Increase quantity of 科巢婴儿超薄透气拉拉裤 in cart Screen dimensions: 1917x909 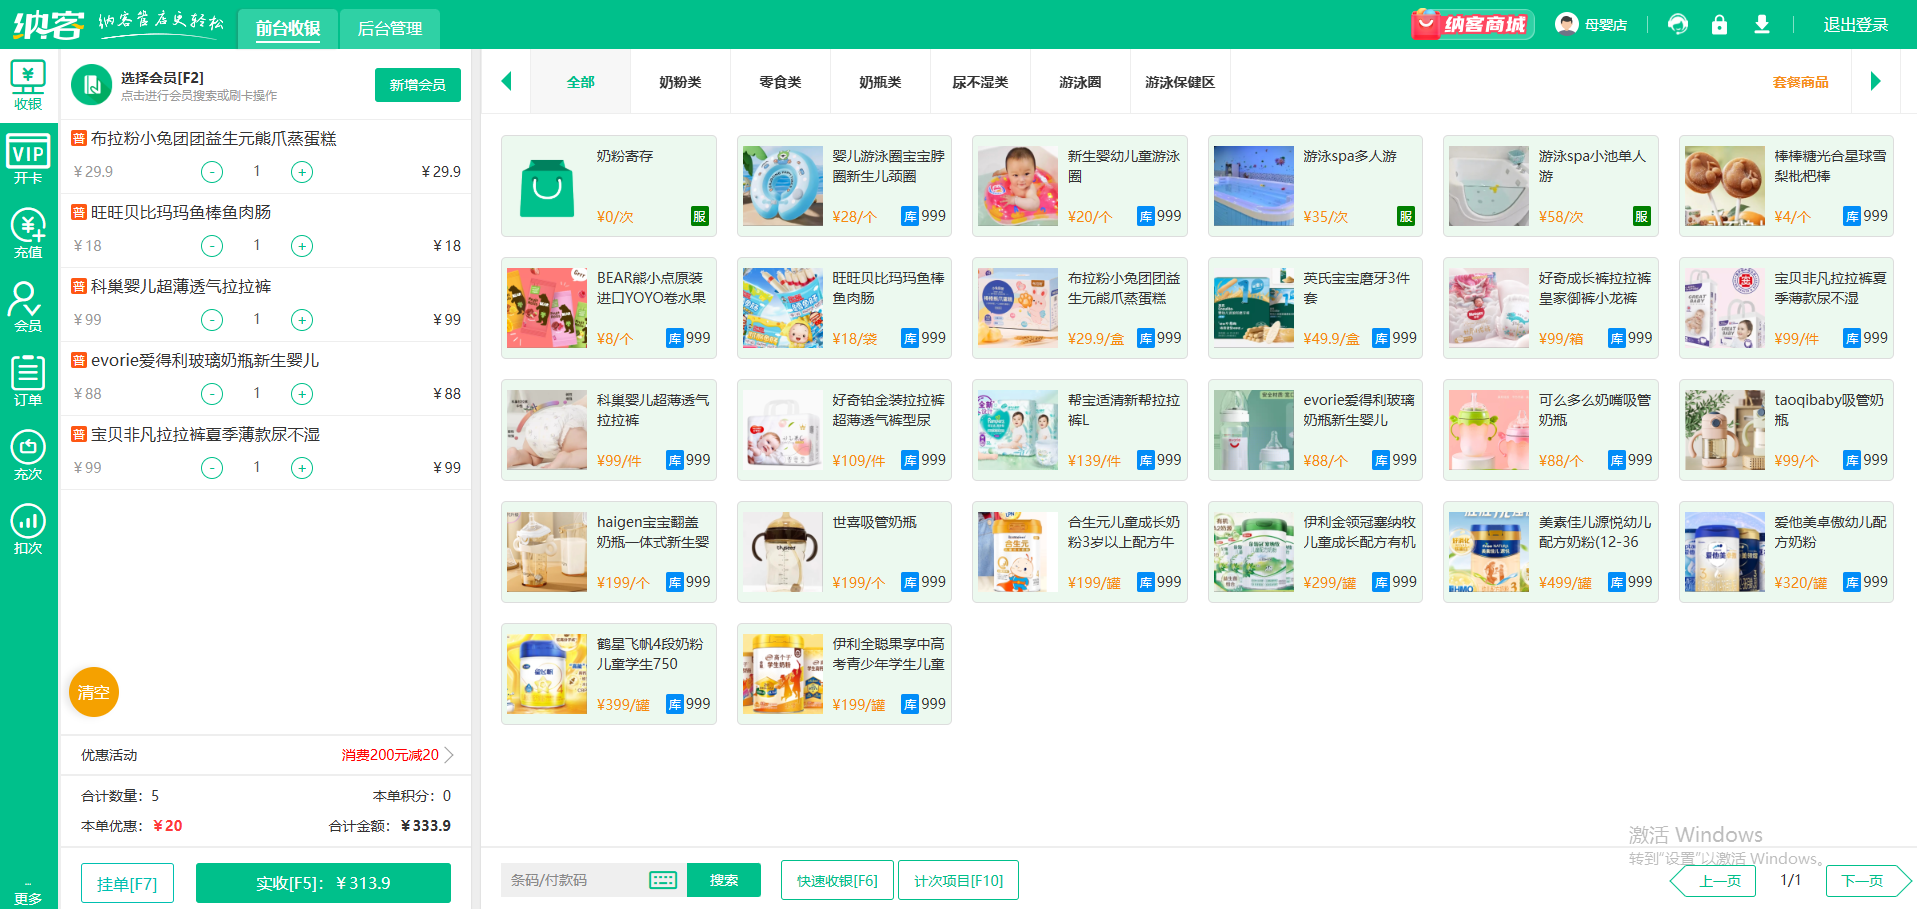[302, 320]
